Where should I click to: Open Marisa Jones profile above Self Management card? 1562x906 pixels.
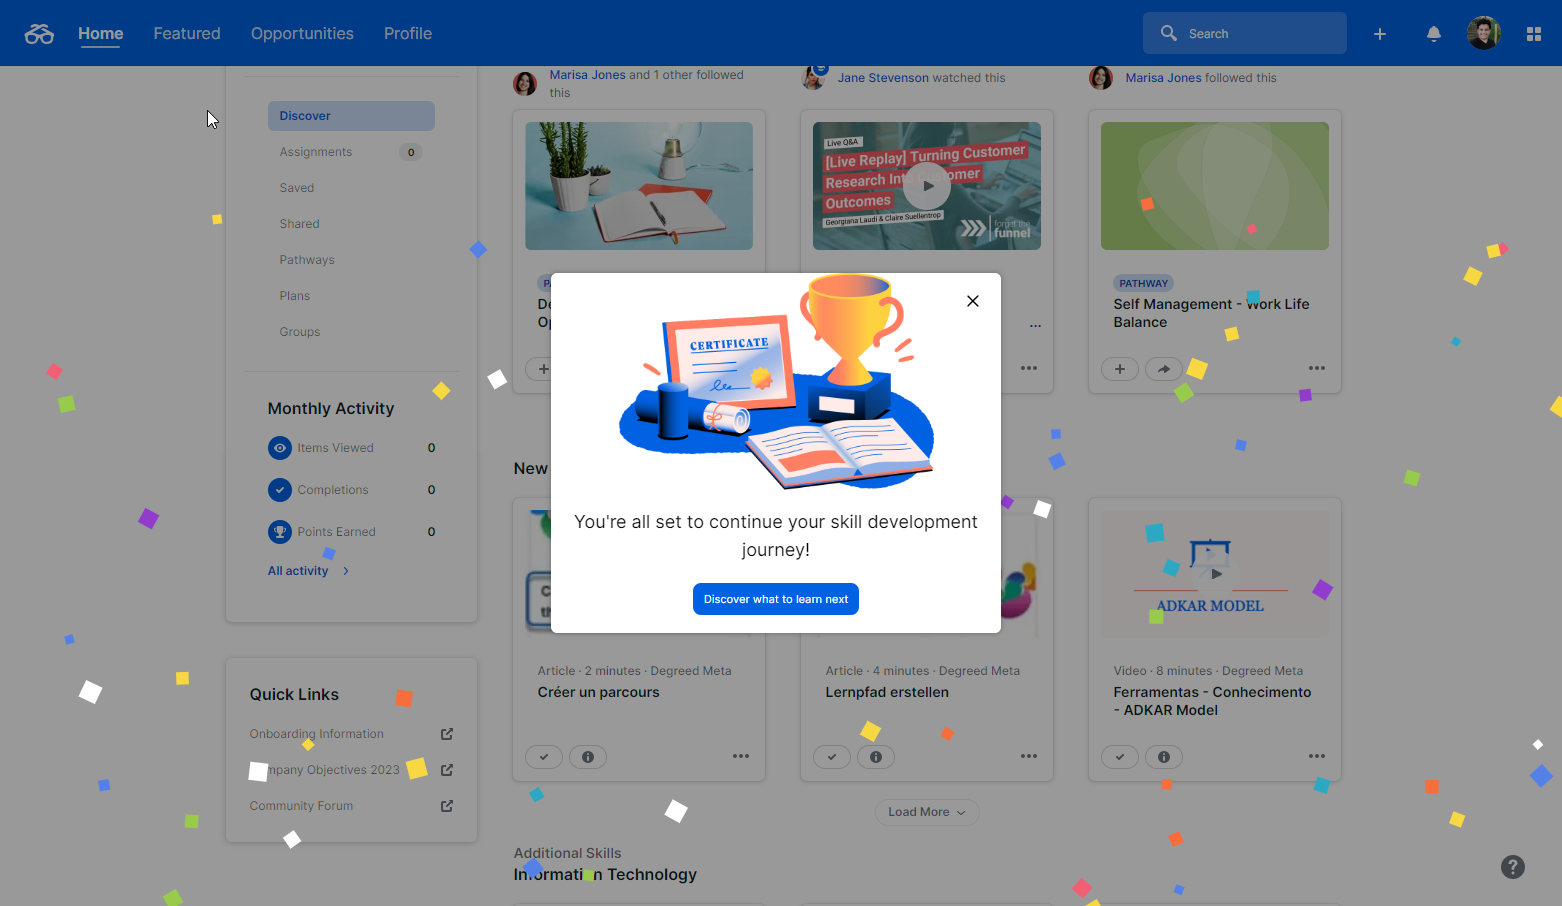(x=1163, y=78)
